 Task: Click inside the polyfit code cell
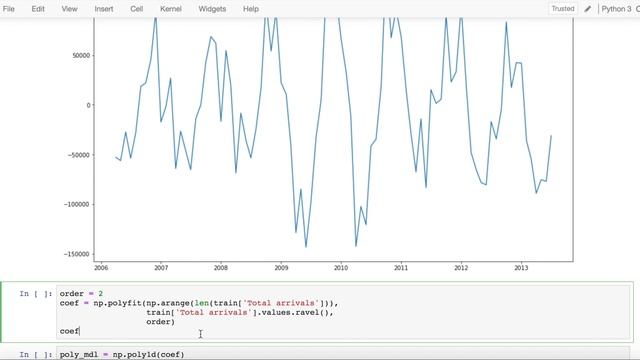tap(343, 312)
